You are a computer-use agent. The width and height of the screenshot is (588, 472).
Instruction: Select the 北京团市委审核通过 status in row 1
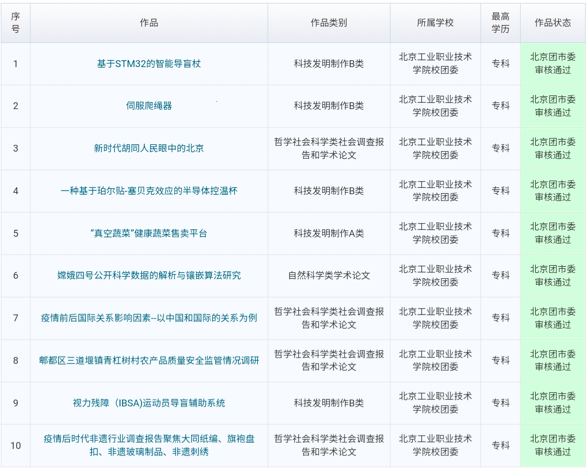click(553, 64)
